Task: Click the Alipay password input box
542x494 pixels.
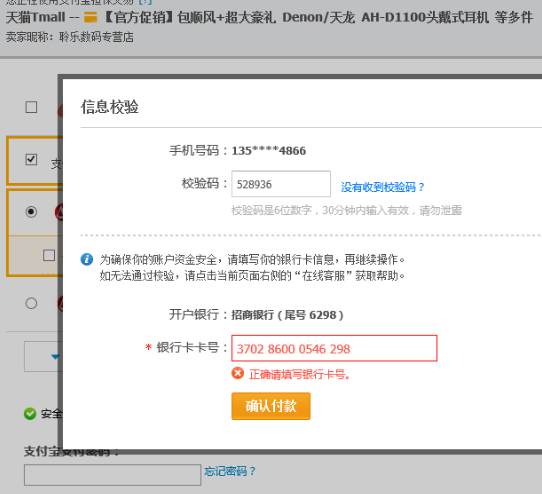Action: [112, 475]
